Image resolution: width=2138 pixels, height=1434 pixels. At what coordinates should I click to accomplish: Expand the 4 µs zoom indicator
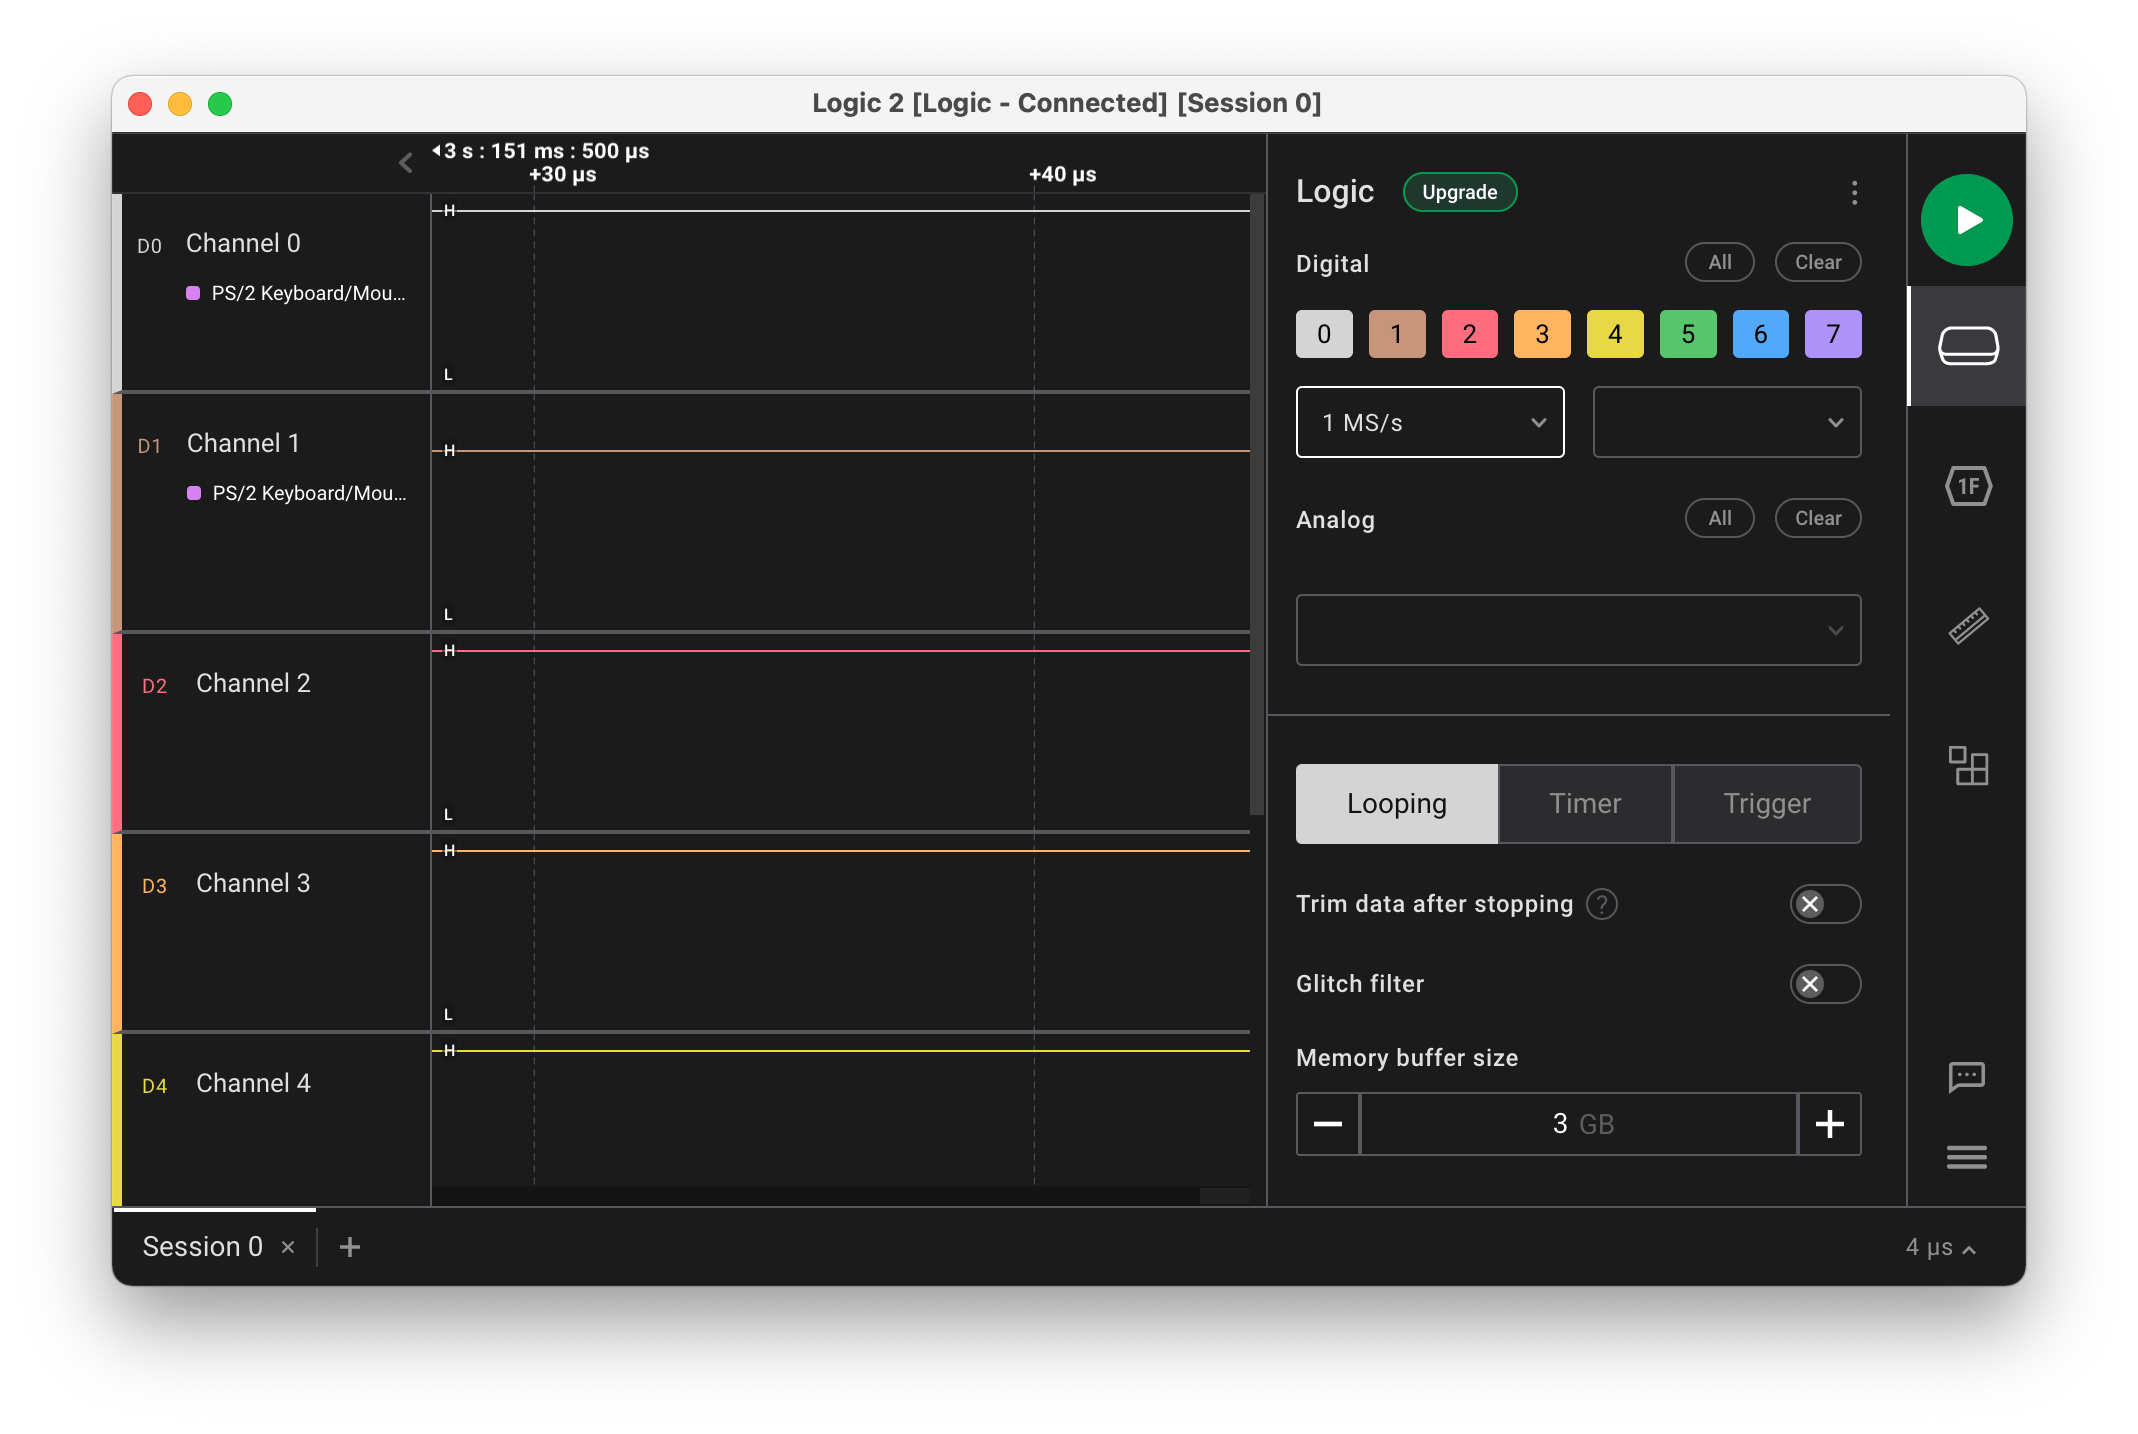(1940, 1247)
